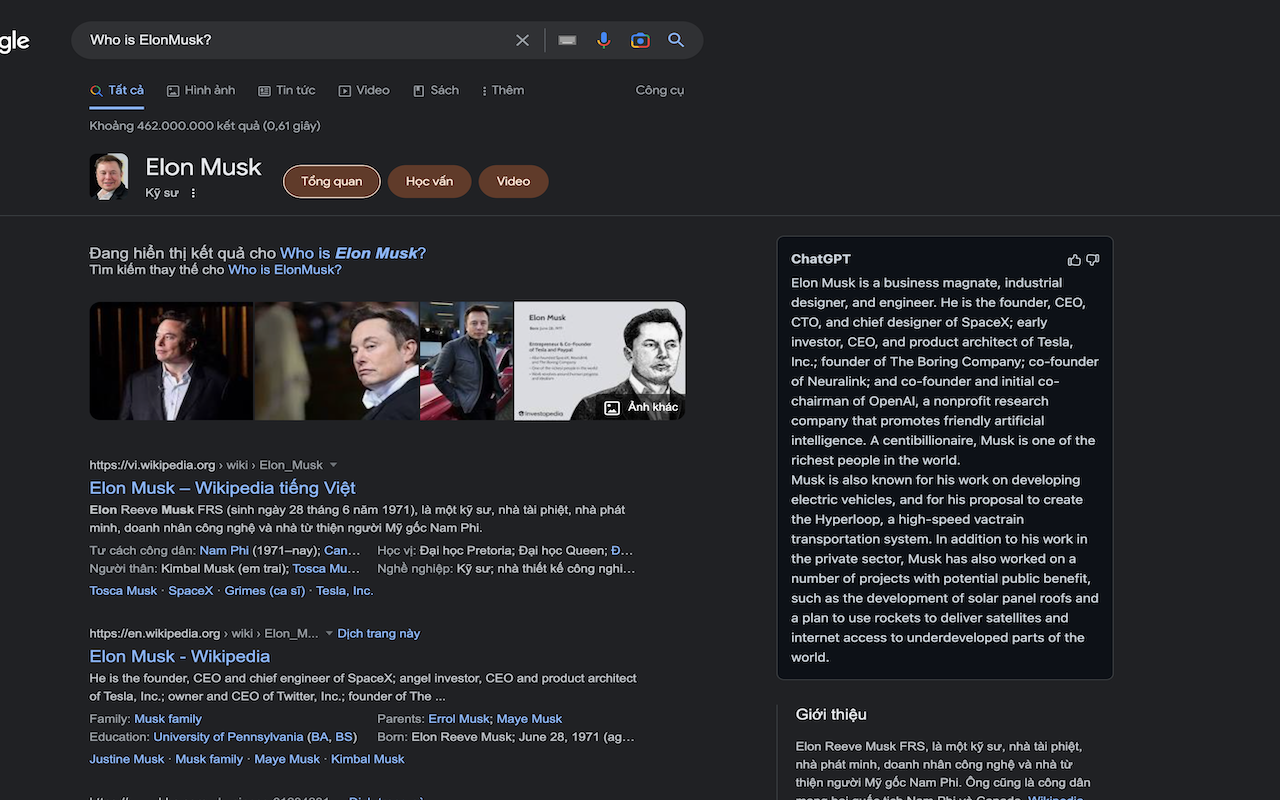Screen dimensions: 1280x800
Task: Switch to the Tin tức tab
Action: pyautogui.click(x=287, y=91)
